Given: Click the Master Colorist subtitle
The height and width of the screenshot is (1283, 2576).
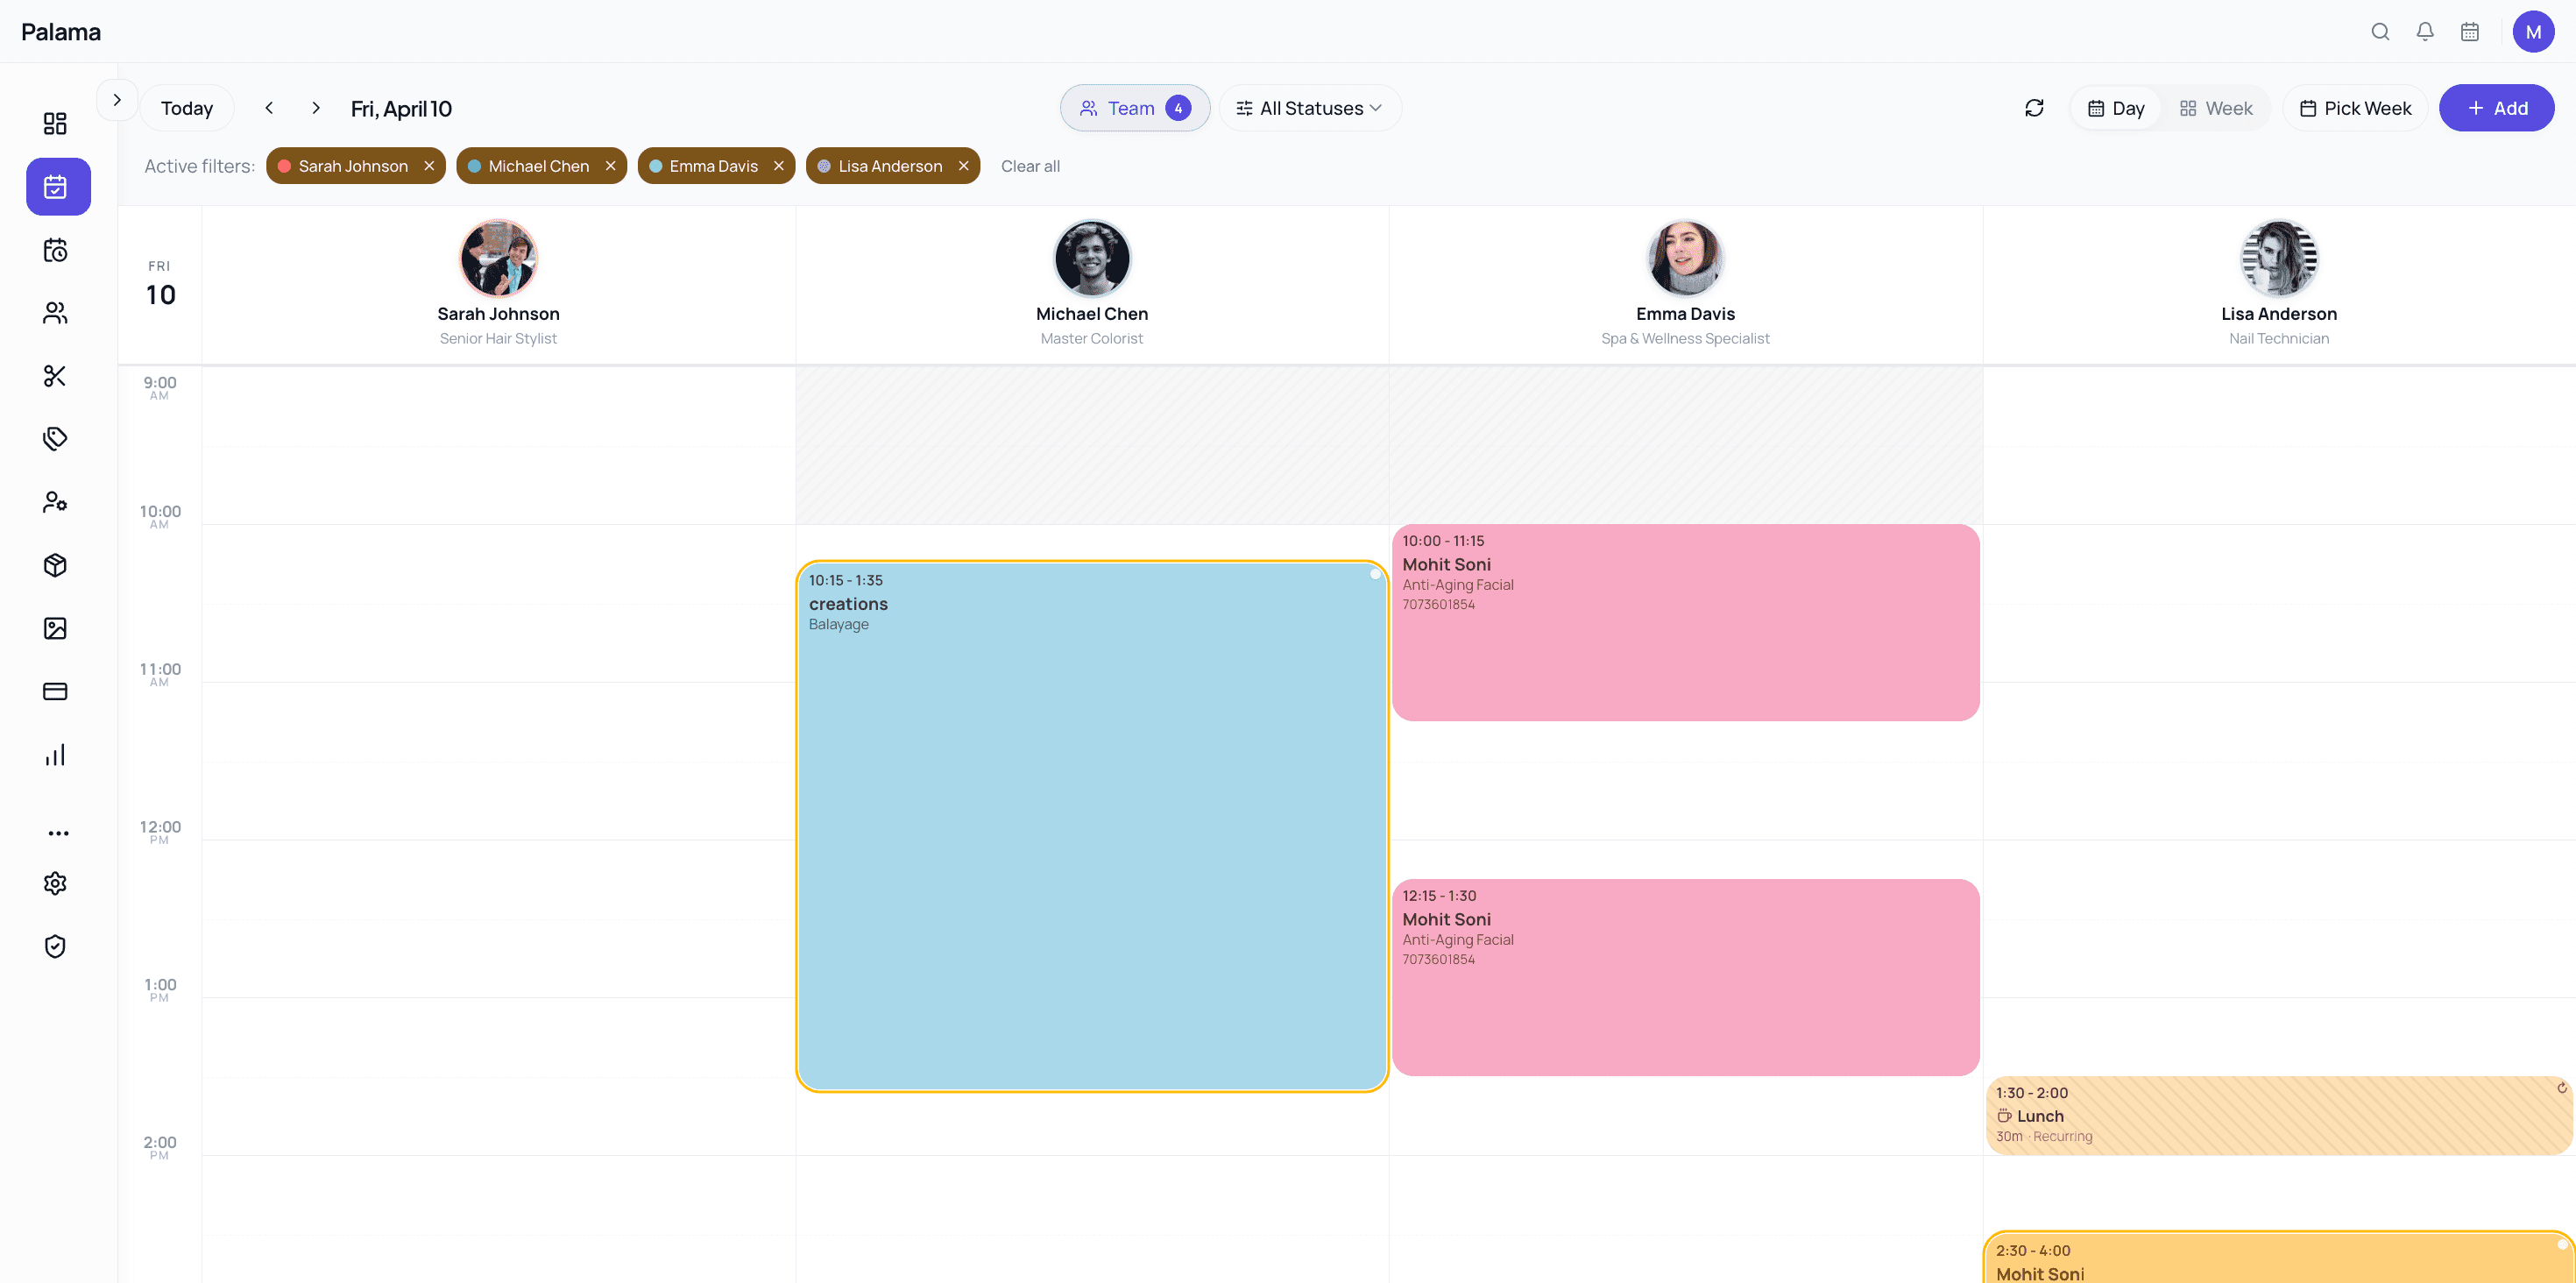Looking at the screenshot, I should (1092, 339).
